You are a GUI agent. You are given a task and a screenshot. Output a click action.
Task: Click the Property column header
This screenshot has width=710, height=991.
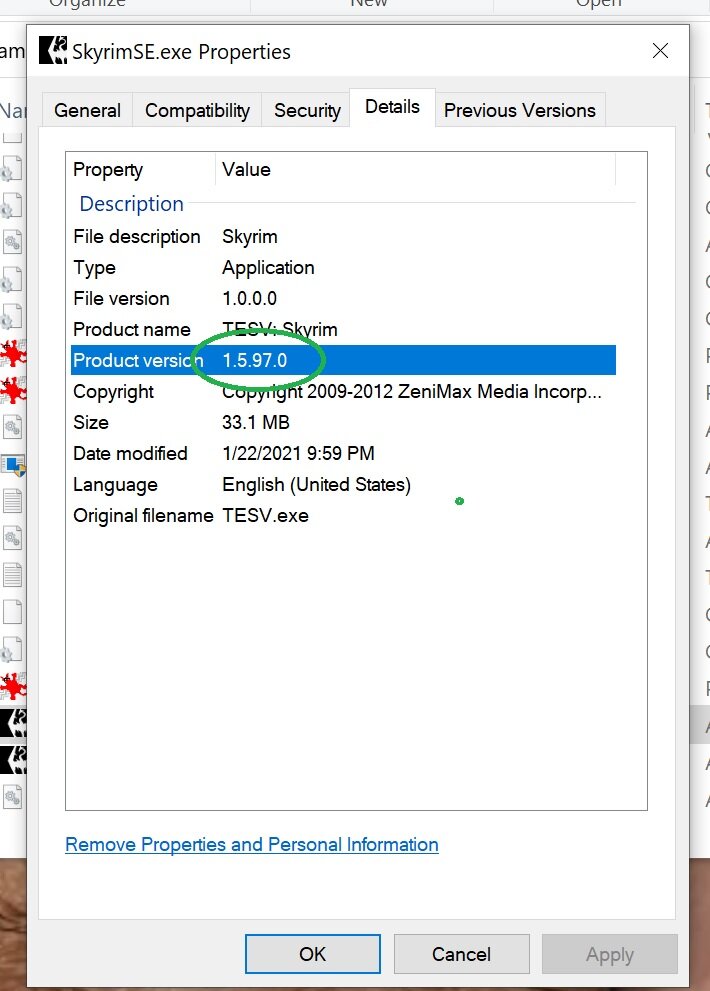tap(142, 169)
